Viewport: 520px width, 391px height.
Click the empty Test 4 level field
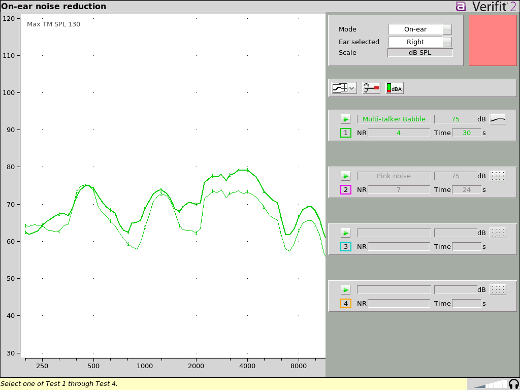coord(456,290)
